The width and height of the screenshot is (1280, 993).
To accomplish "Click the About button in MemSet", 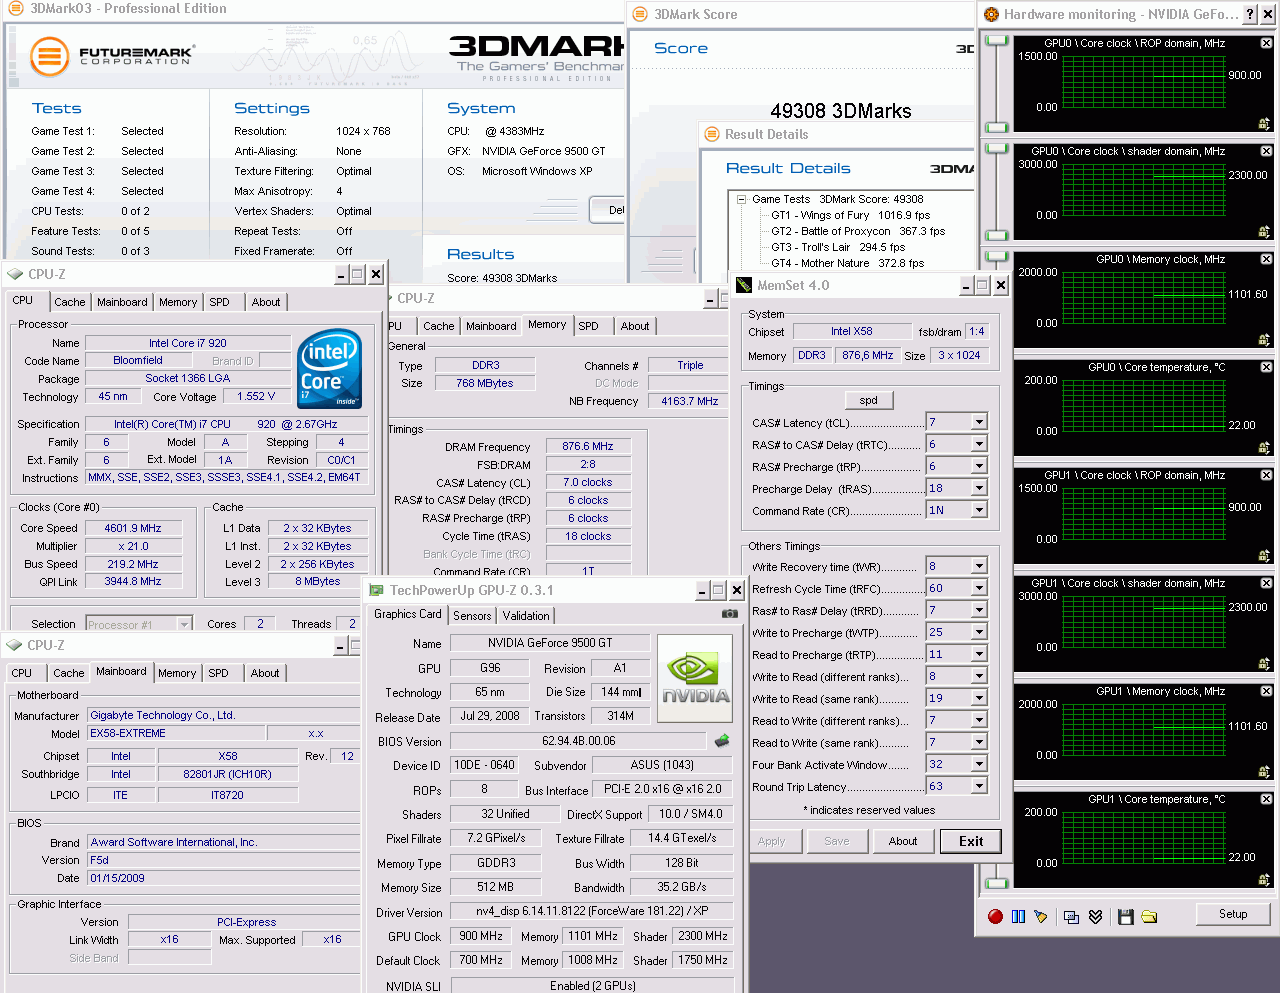I will tap(903, 841).
